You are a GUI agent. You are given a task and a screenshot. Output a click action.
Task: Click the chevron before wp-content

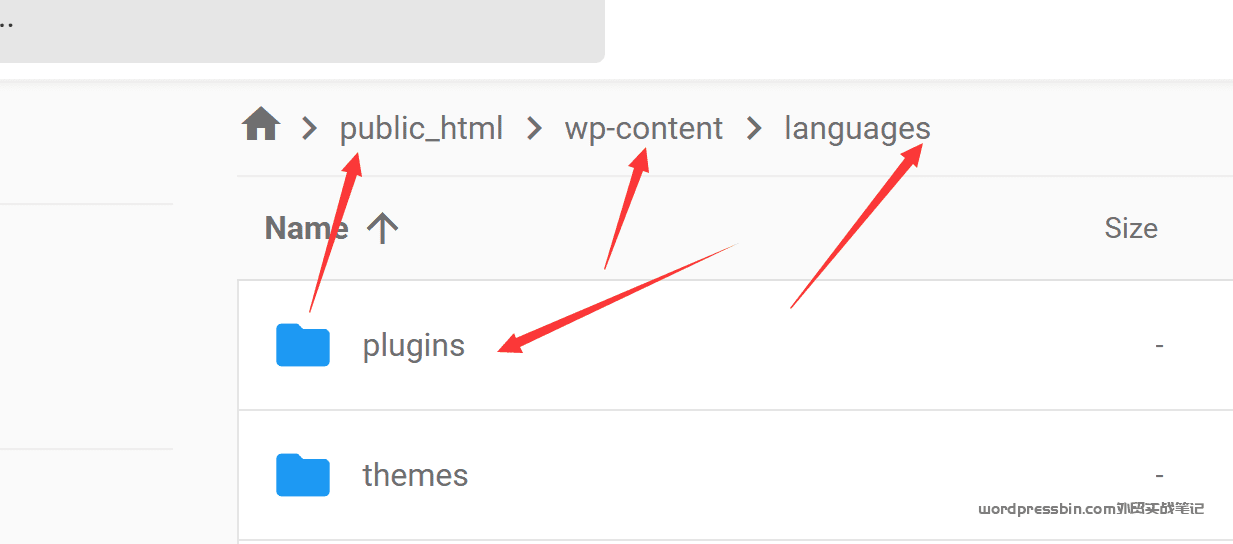(x=535, y=128)
